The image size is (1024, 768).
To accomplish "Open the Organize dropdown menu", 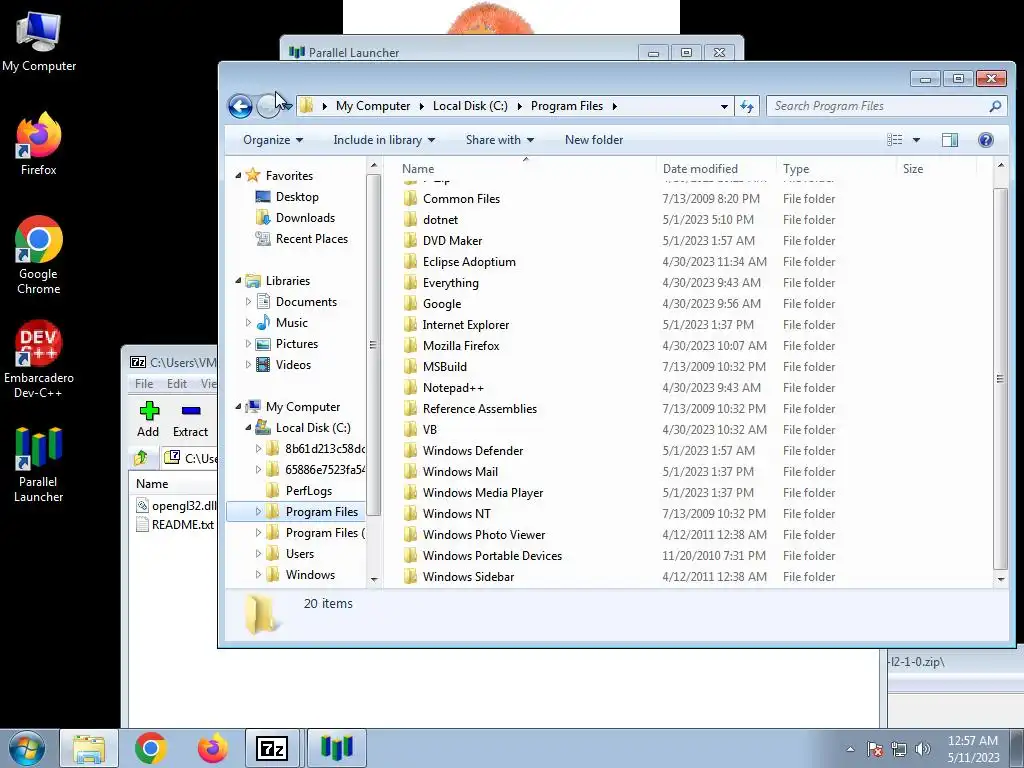I will click(x=273, y=140).
